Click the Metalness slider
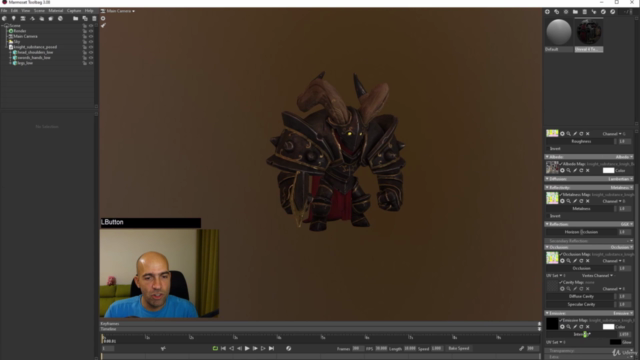Viewport: 640px width, 360px height. click(x=581, y=209)
